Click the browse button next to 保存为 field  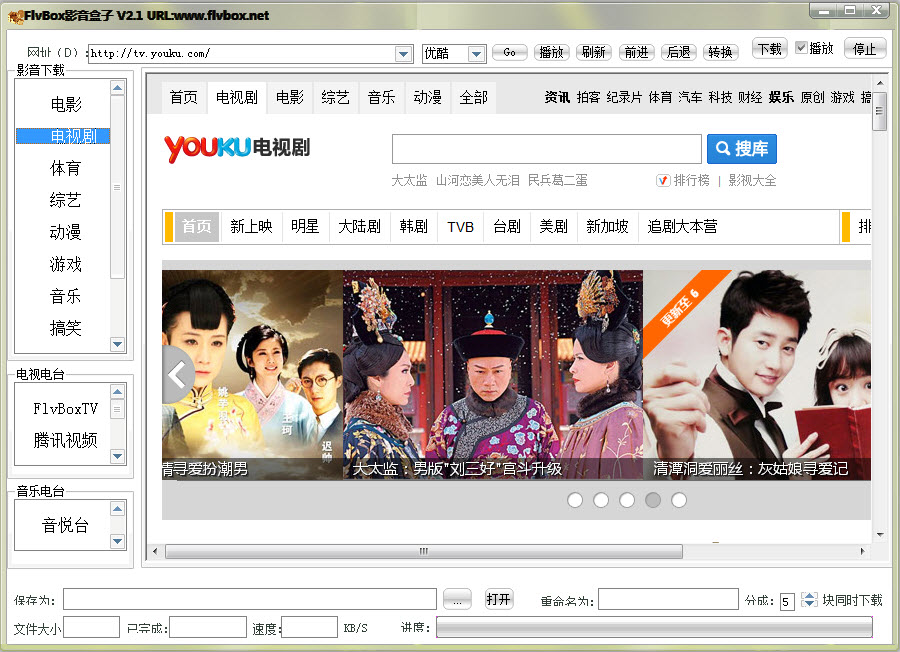pos(457,600)
